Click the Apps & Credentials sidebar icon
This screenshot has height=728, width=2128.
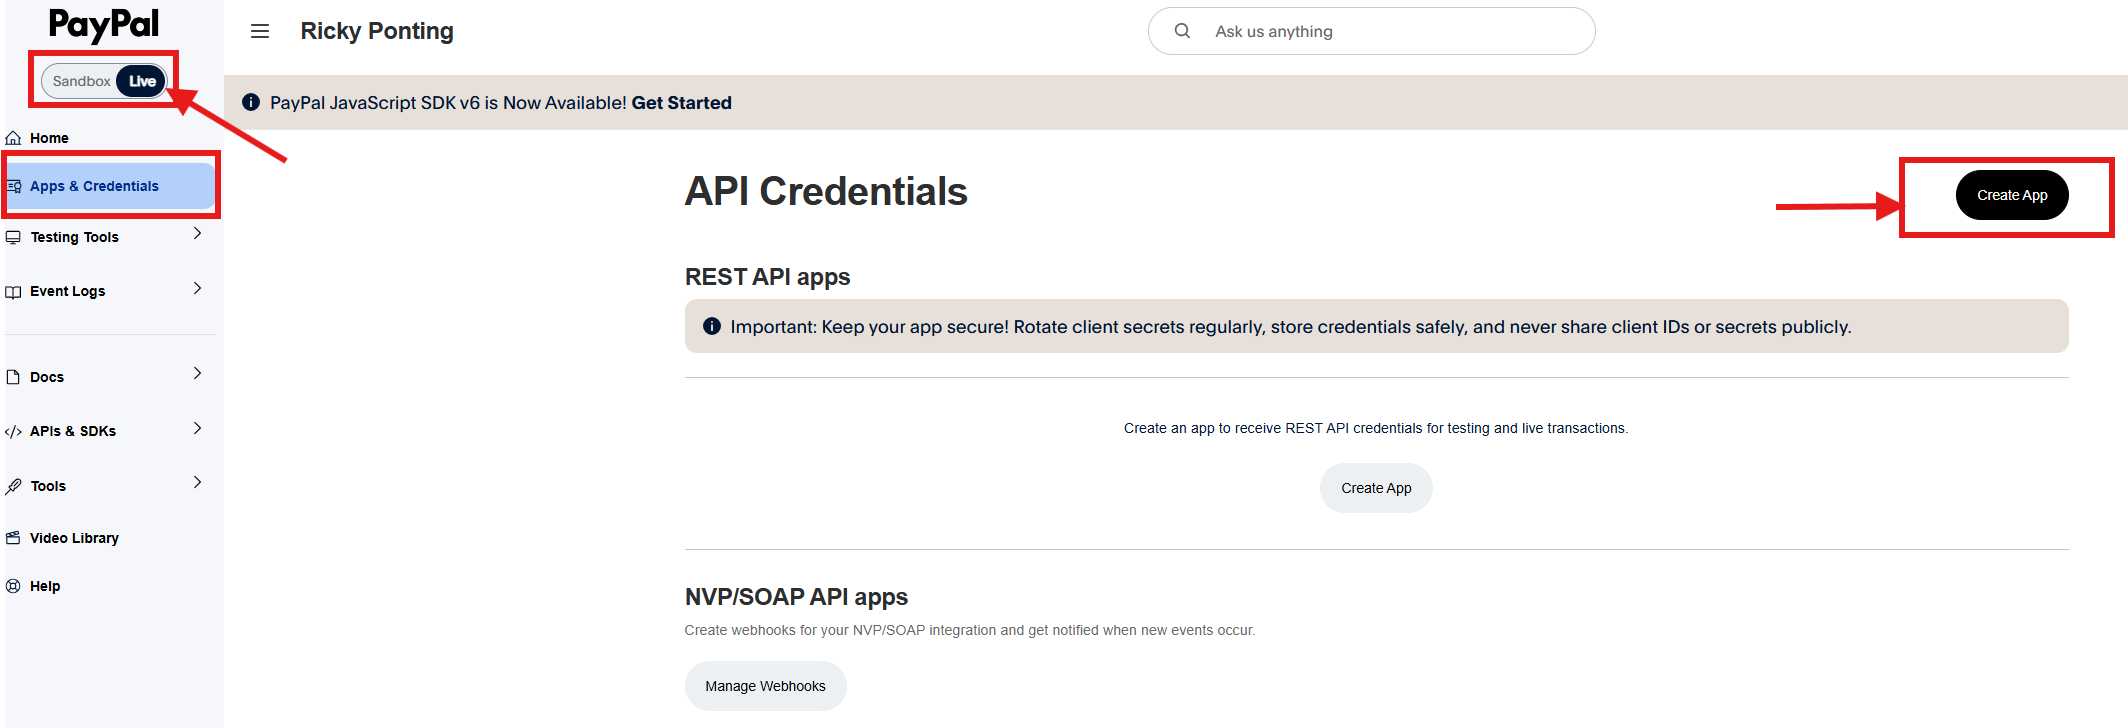(14, 186)
